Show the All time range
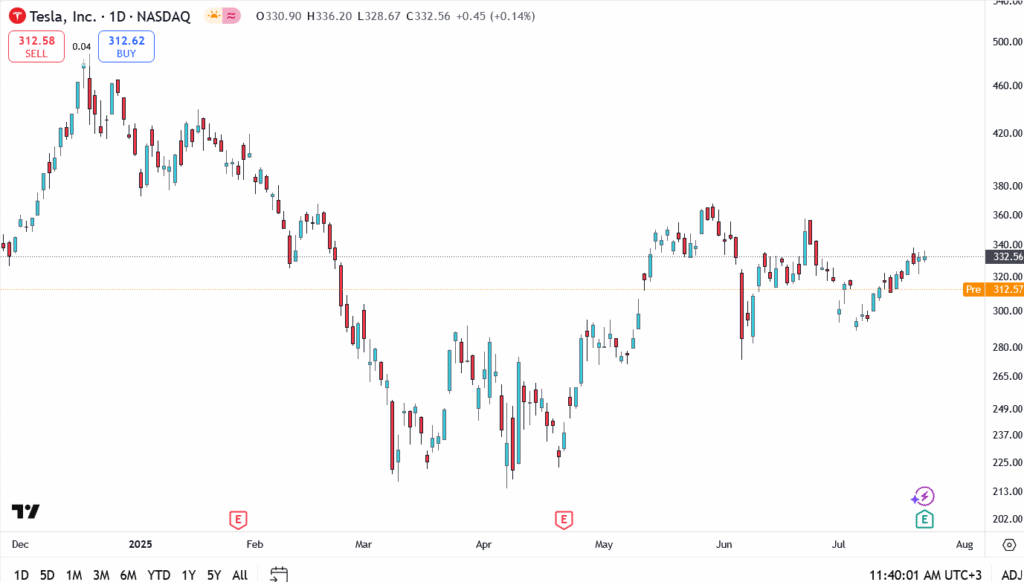The width and height of the screenshot is (1024, 582). [x=240, y=575]
